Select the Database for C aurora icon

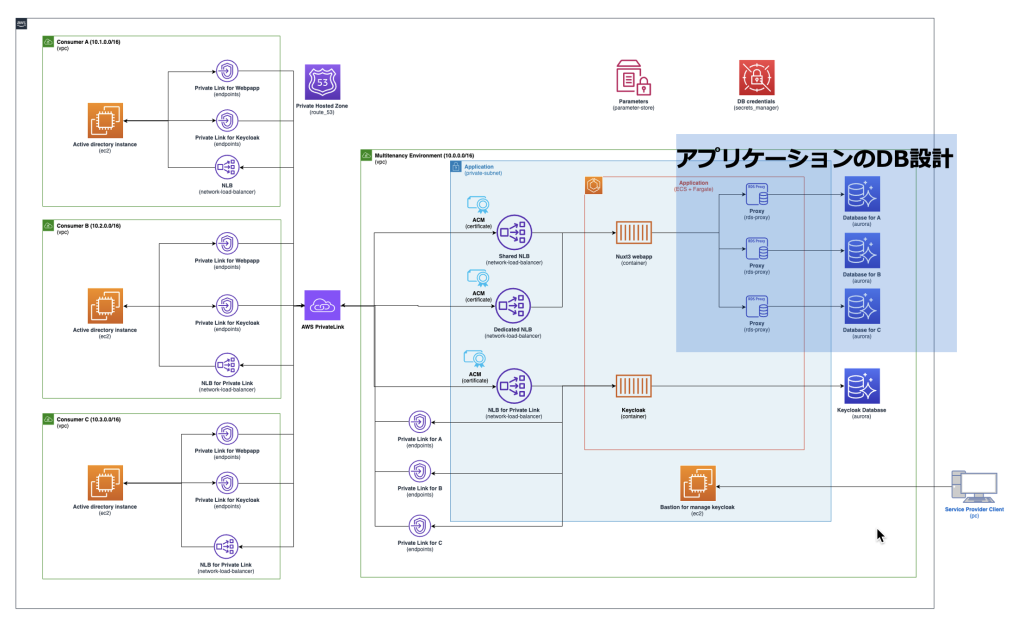coord(862,306)
